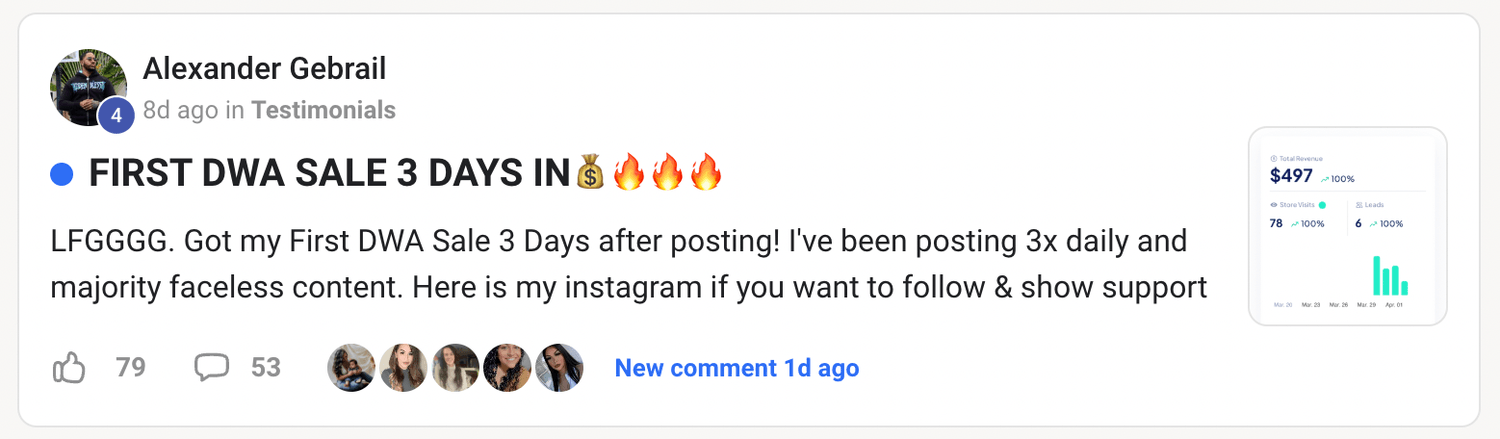This screenshot has width=1500, height=439.
Task: Click the level 4 badge
Action: (x=116, y=116)
